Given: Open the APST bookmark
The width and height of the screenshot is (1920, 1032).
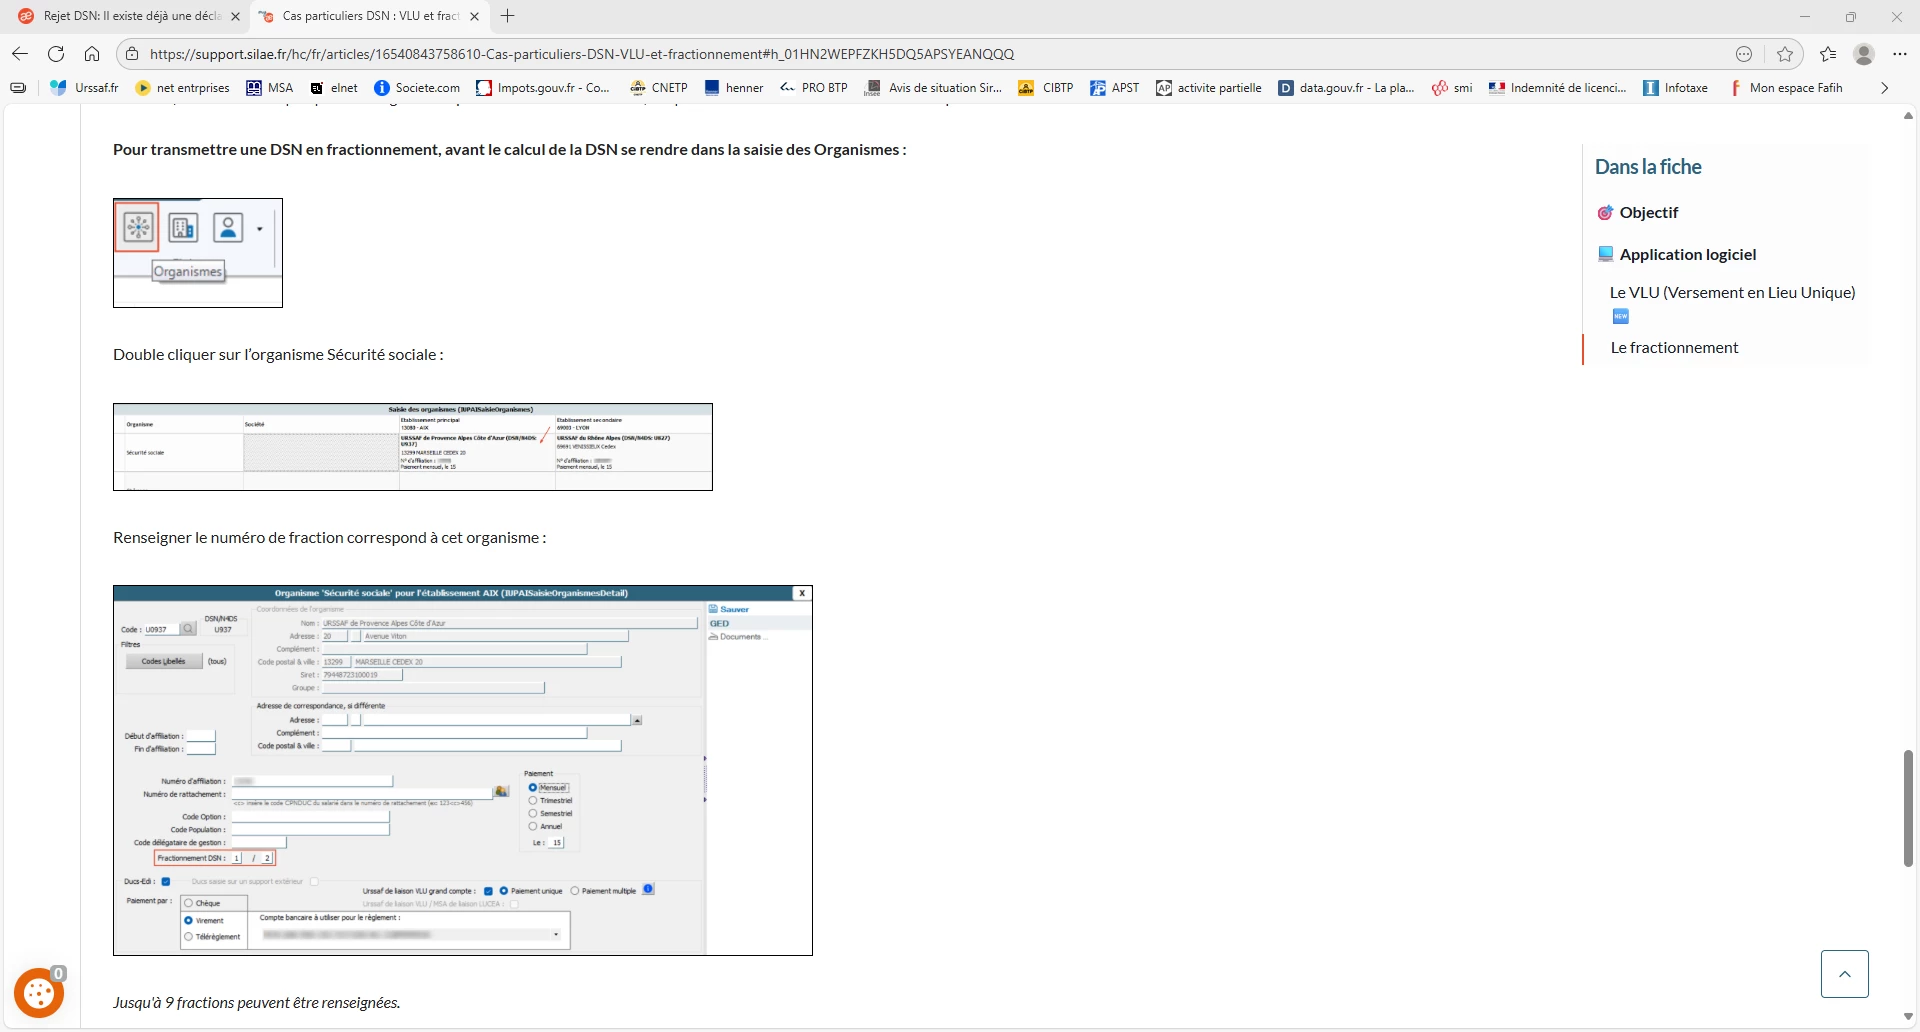Looking at the screenshot, I should 1115,88.
